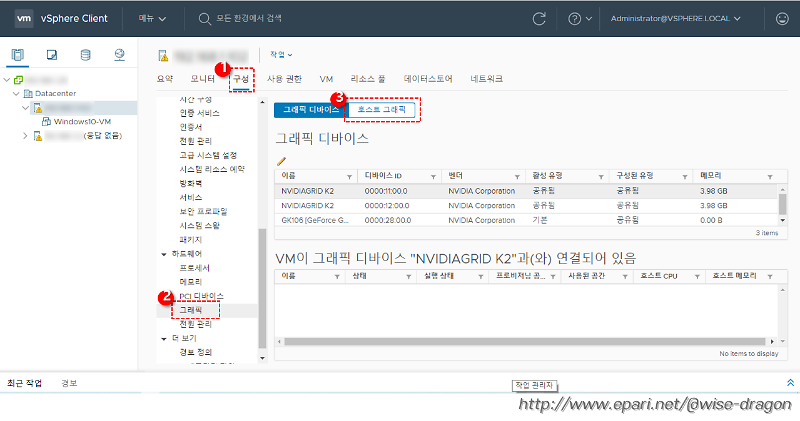Filter the 메모리 column
Screen dimensions: 800x421
770,177
